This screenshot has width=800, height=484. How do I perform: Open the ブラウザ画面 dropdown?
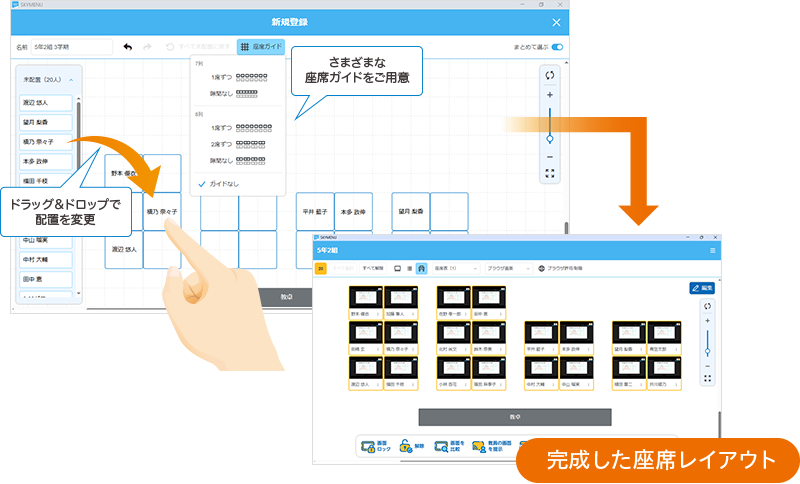tap(508, 268)
